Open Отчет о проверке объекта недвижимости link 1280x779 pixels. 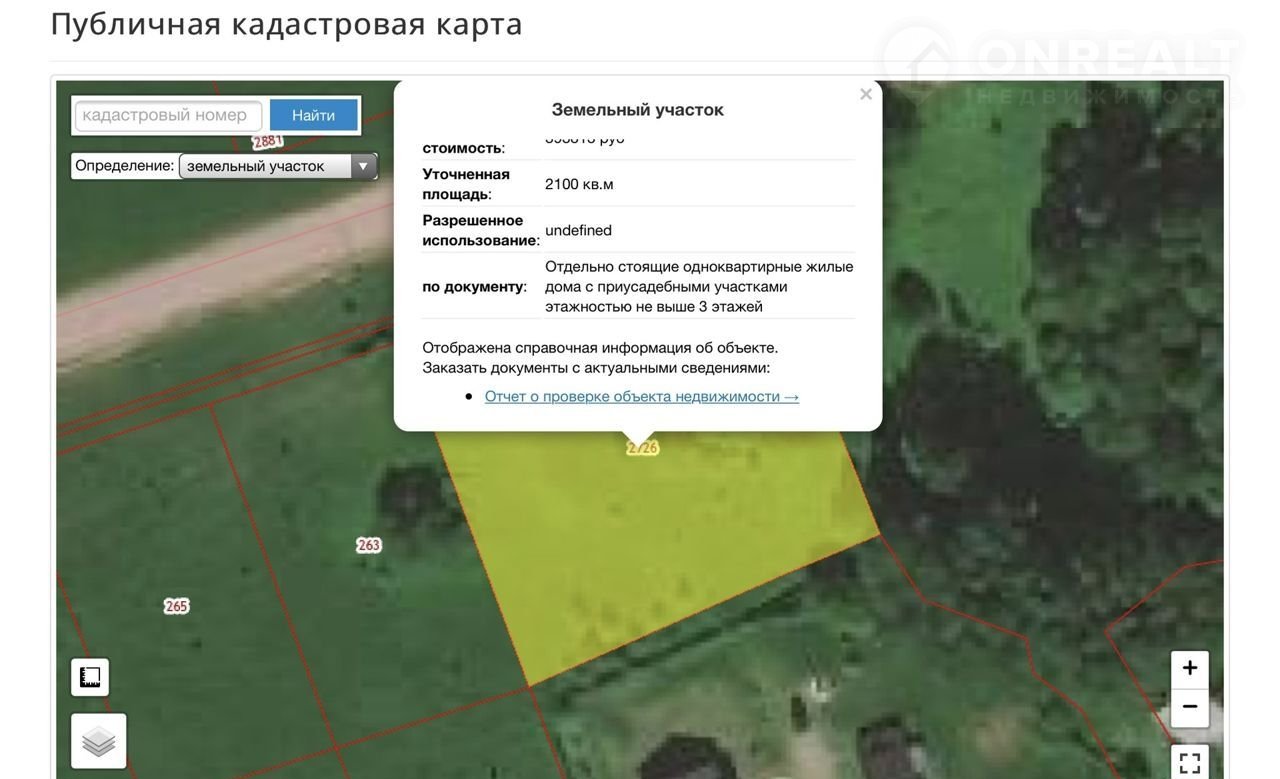tap(641, 397)
